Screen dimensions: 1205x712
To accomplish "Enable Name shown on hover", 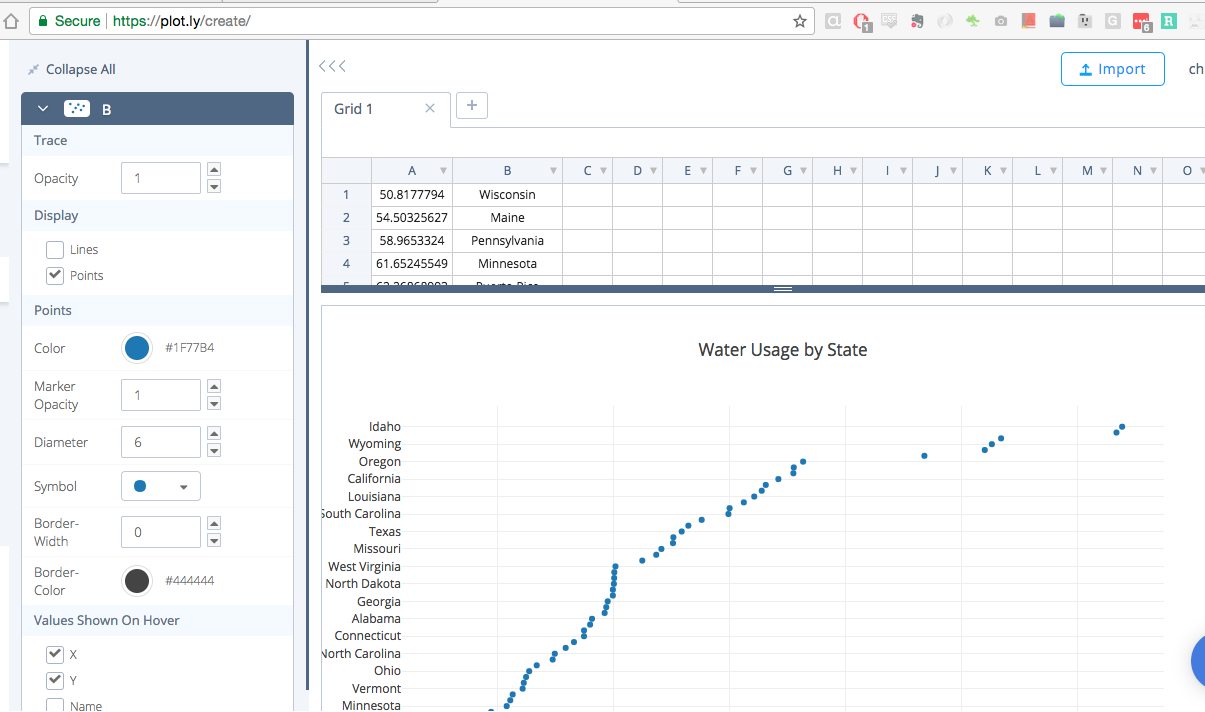I will (x=55, y=706).
